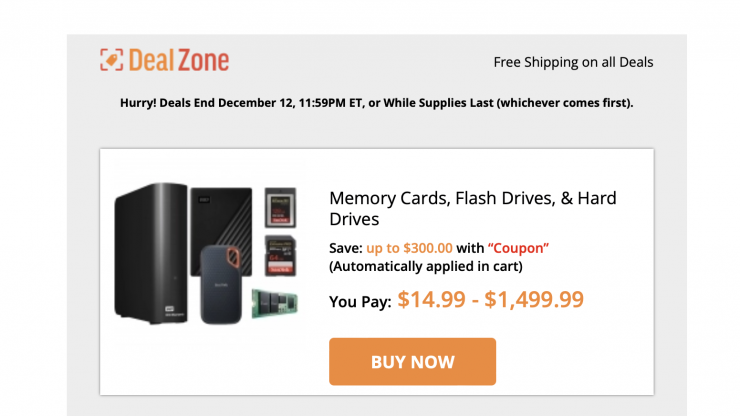Click the SanDisk 64GB SD card image
Screen dimensions: 740x416
(279, 255)
